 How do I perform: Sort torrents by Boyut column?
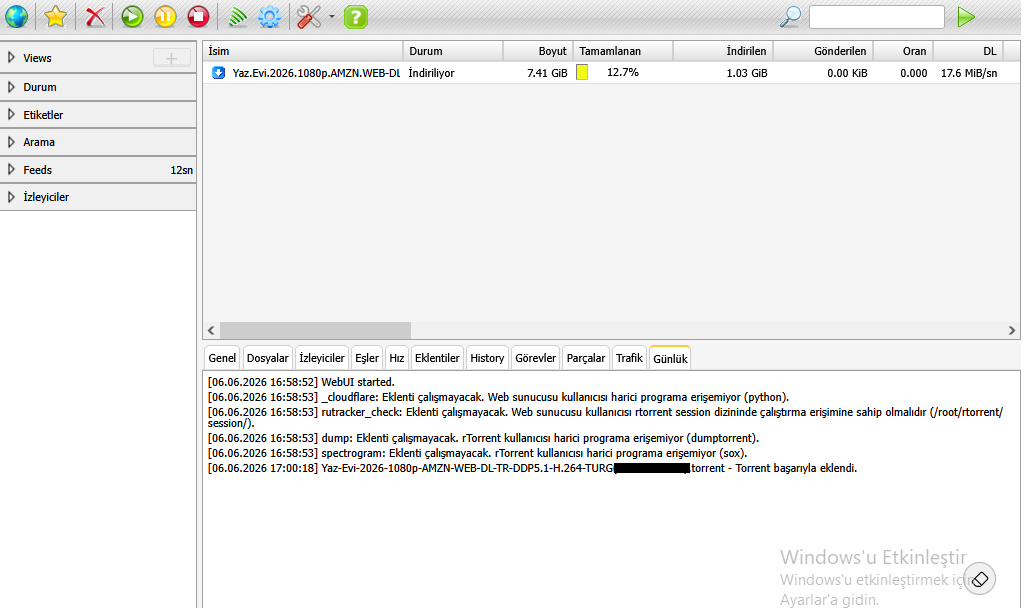tap(538, 51)
